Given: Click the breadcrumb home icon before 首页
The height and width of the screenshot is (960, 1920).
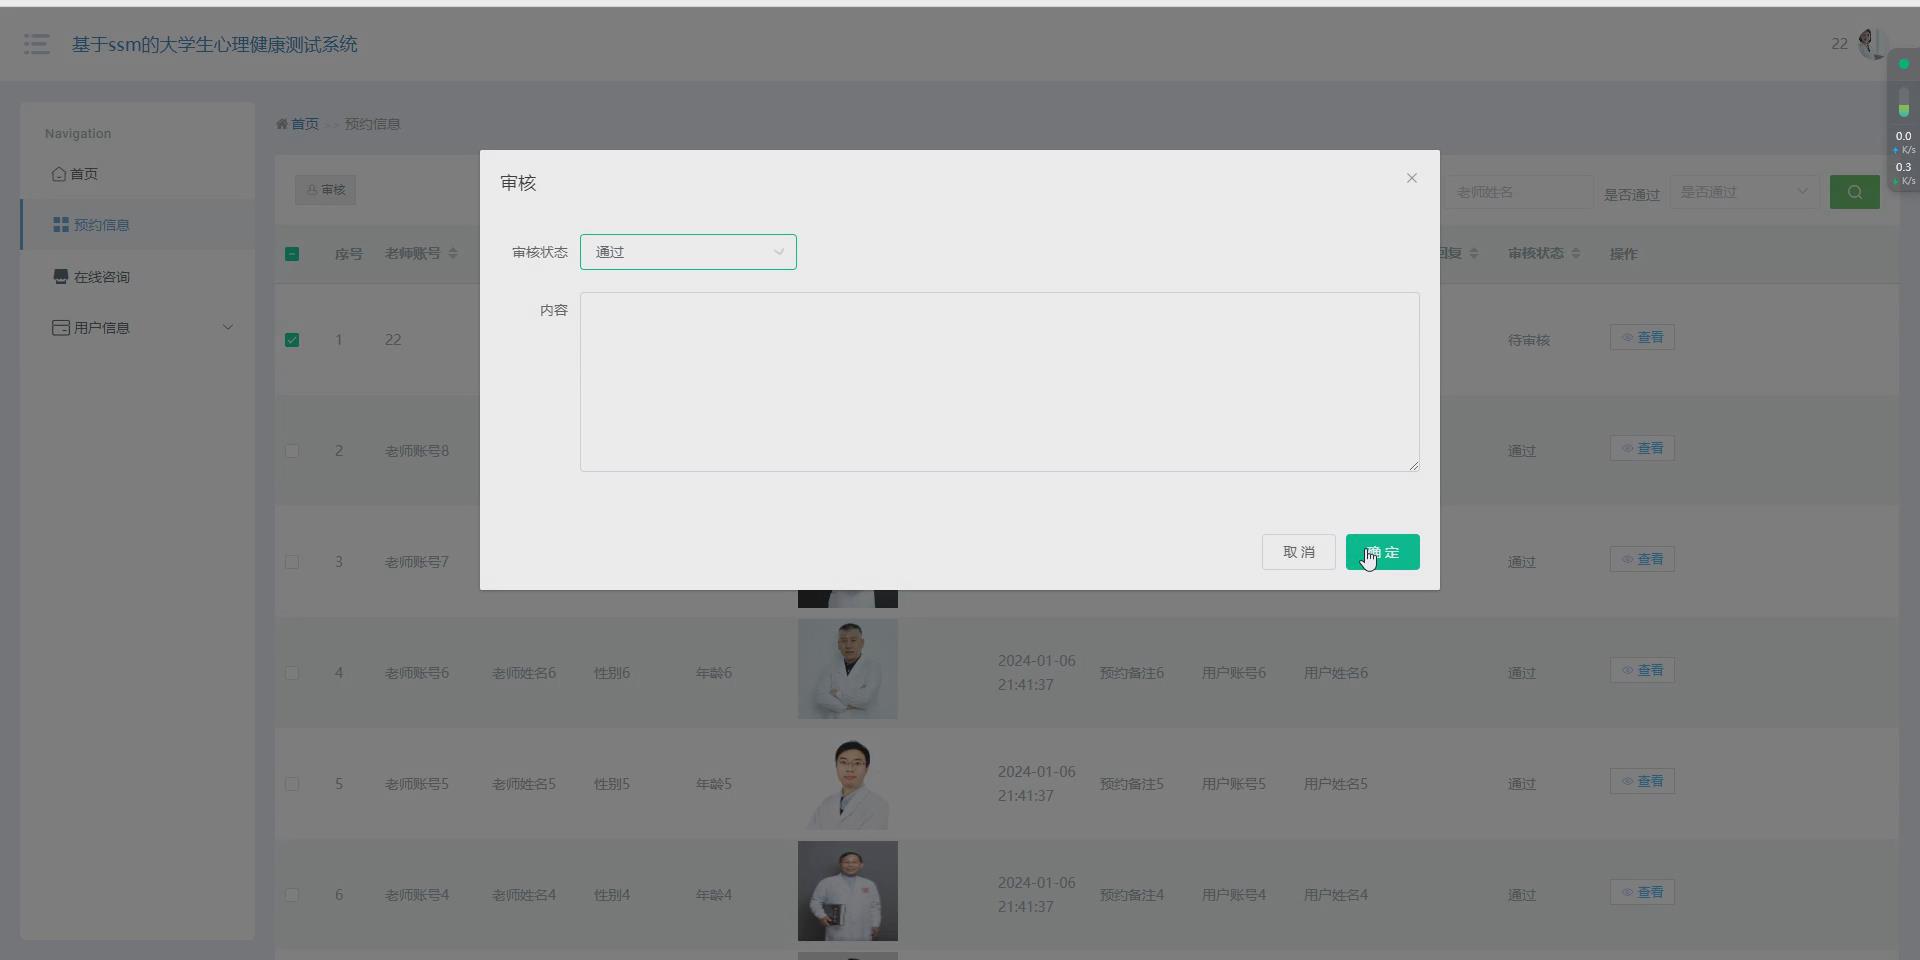Looking at the screenshot, I should click(x=282, y=123).
